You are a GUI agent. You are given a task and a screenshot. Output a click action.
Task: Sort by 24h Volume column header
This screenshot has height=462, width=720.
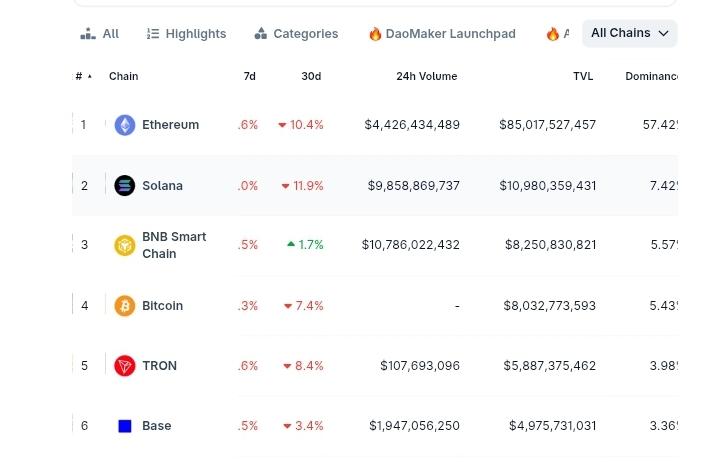[426, 76]
